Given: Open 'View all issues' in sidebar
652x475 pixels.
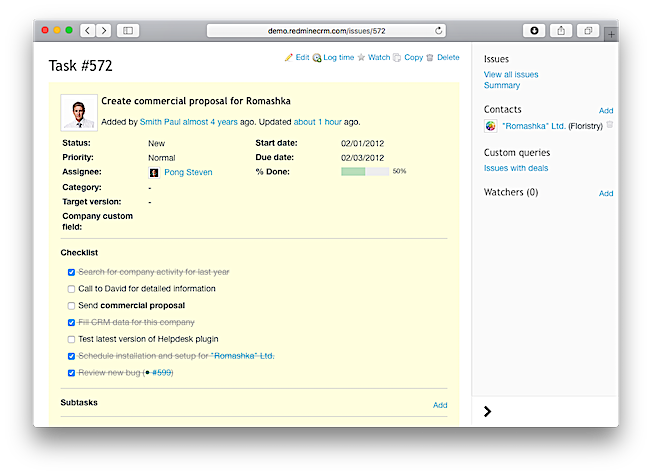Looking at the screenshot, I should 511,75.
